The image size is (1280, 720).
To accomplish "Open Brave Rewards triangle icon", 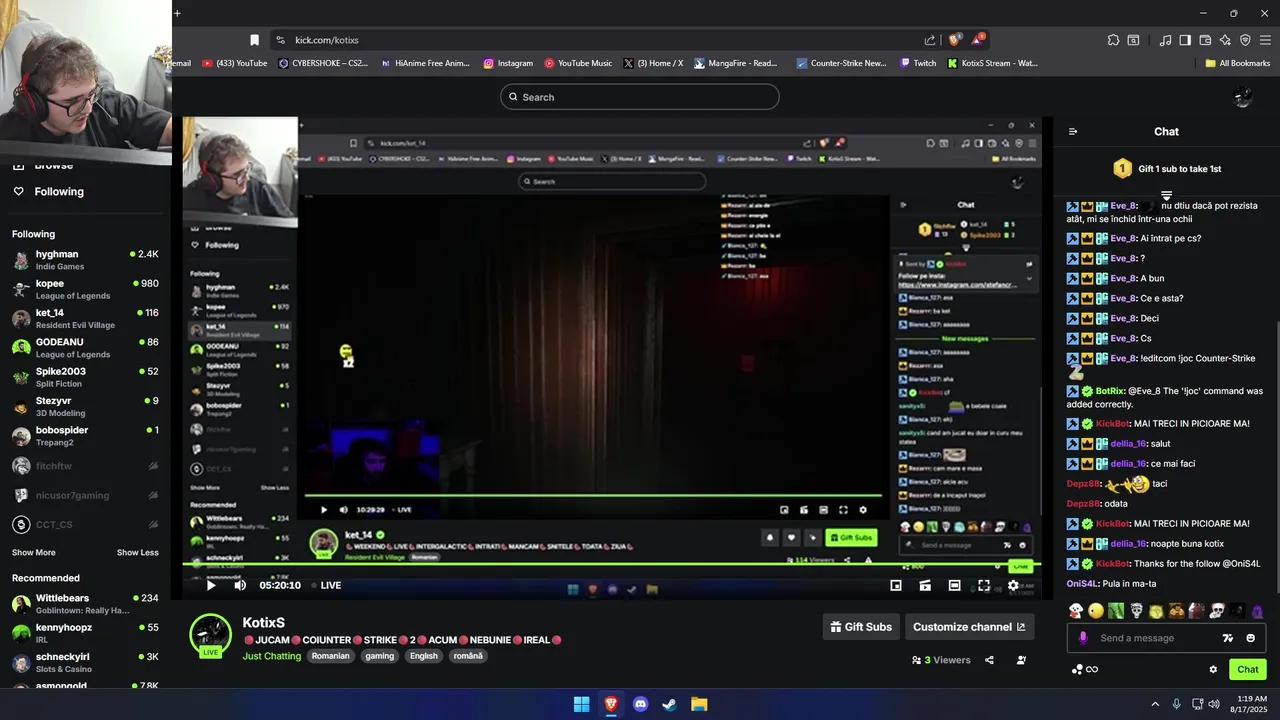I will tap(977, 40).
